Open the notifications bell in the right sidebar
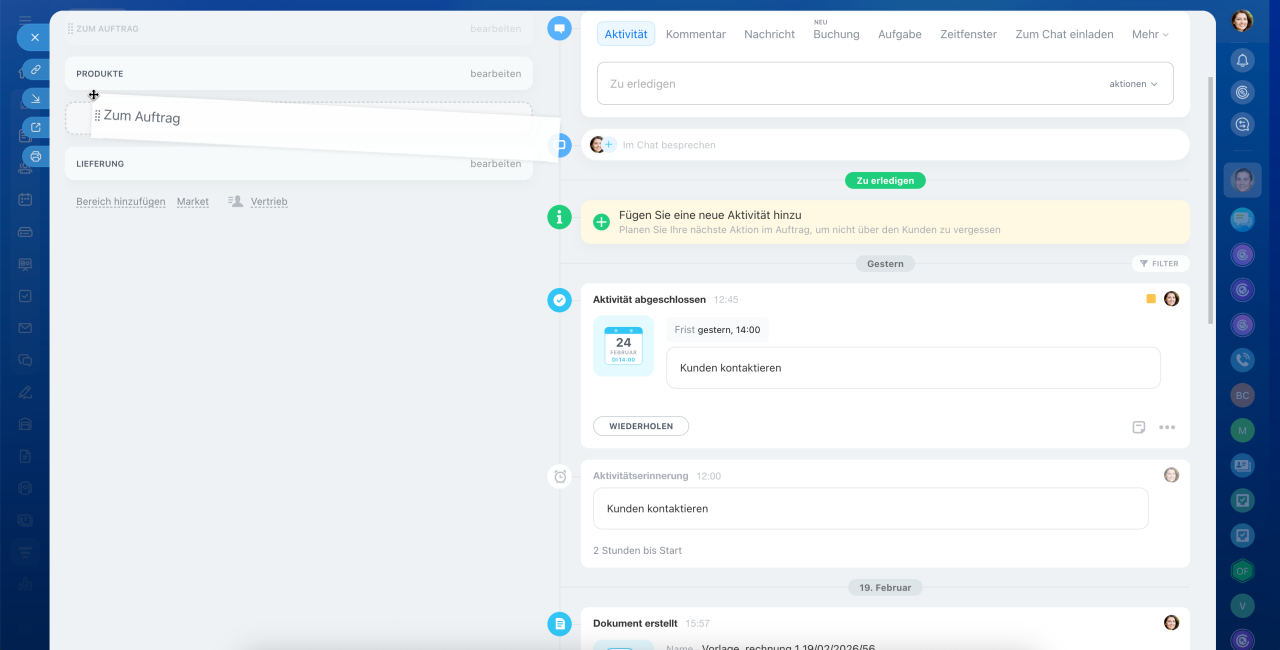Screen dimensions: 1280x650 (1242, 61)
